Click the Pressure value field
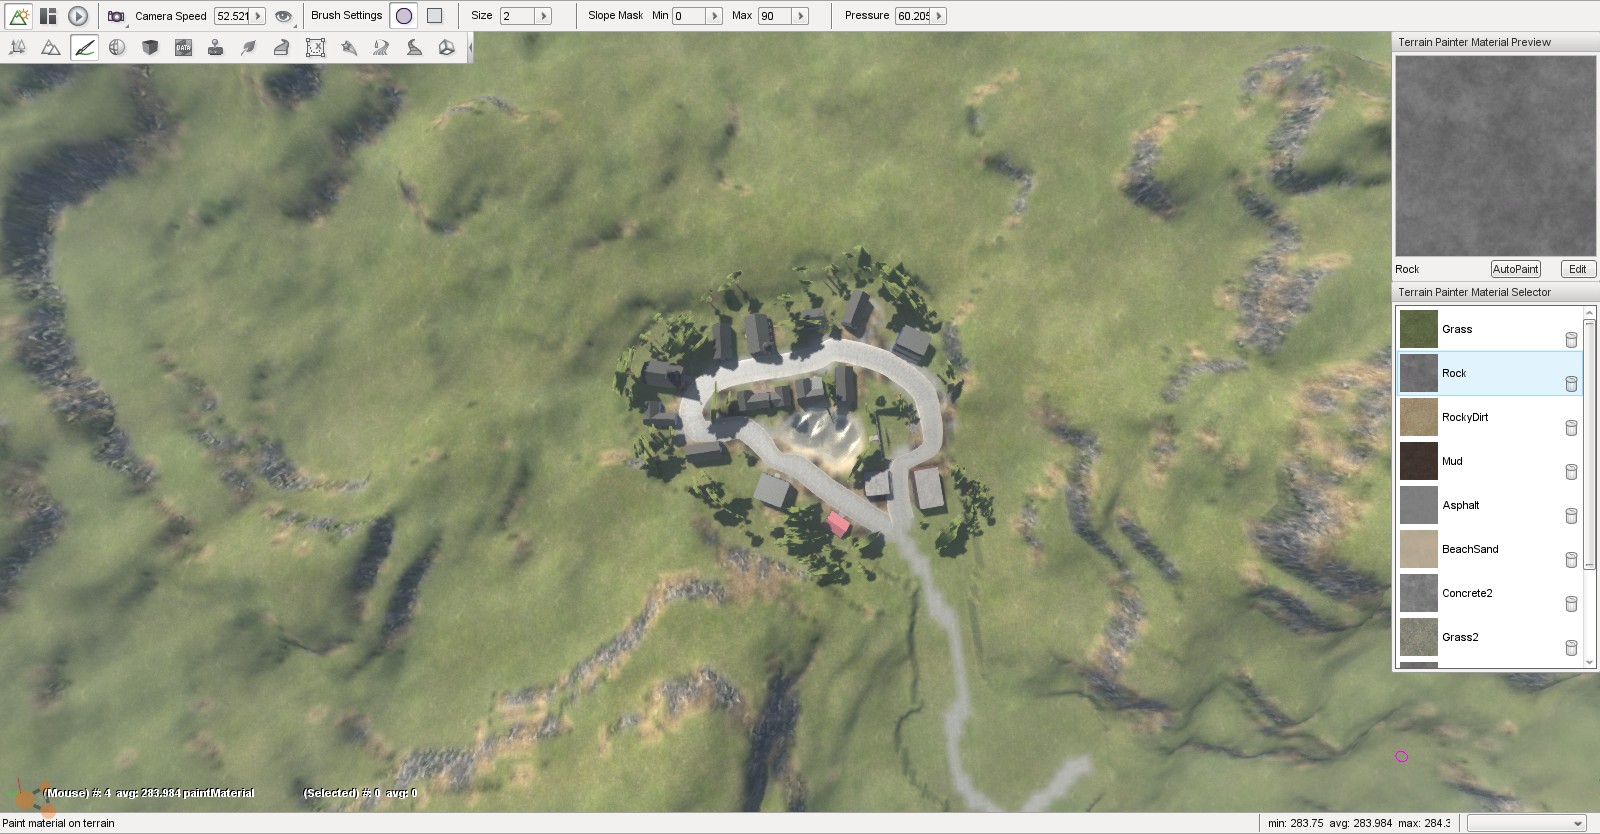The image size is (1600, 834). (913, 16)
